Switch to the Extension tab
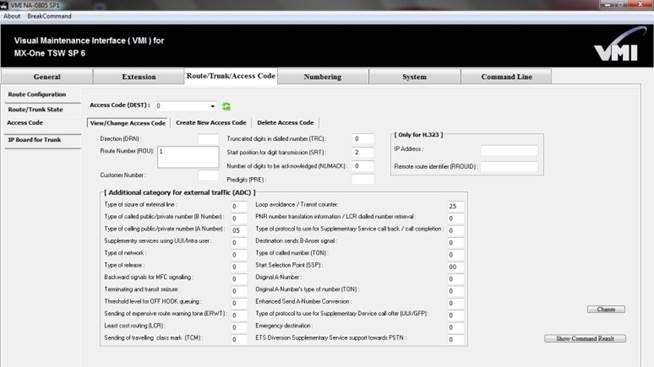The height and width of the screenshot is (367, 654). pyautogui.click(x=138, y=77)
